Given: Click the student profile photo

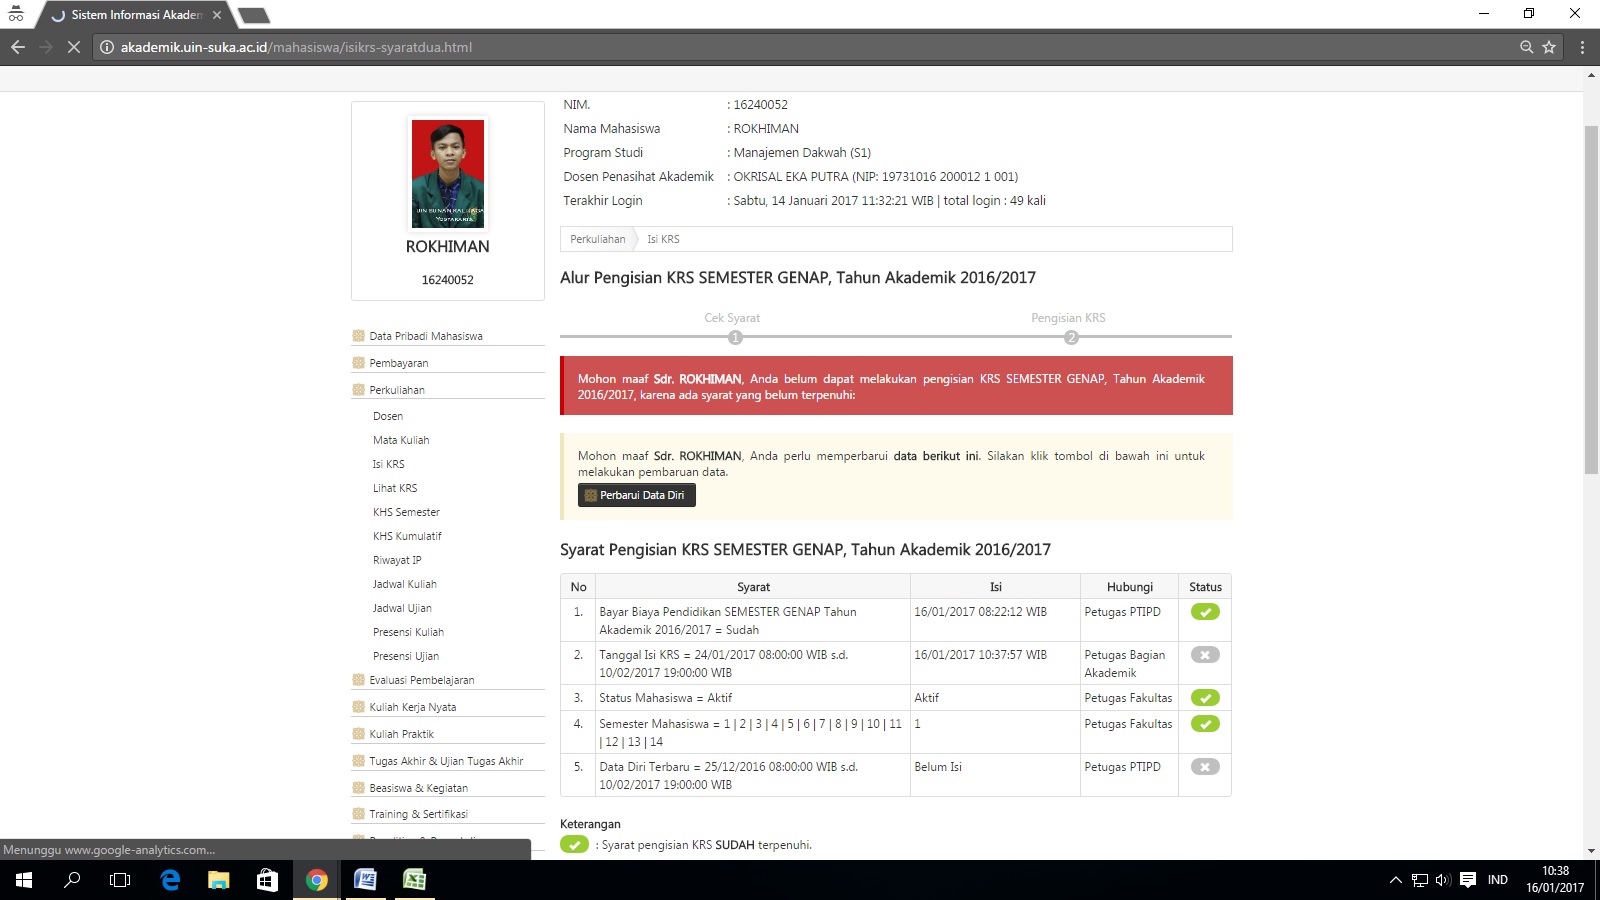Looking at the screenshot, I should point(448,174).
